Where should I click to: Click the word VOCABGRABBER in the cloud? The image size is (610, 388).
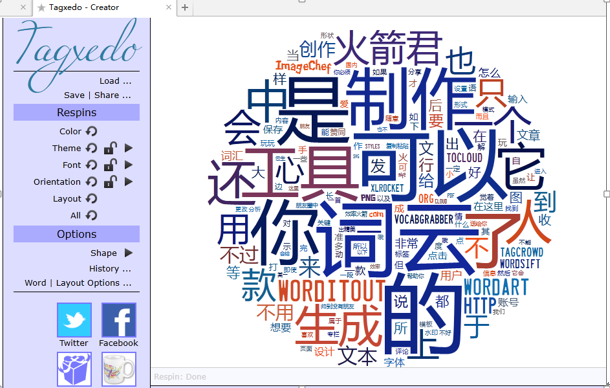click(x=424, y=219)
